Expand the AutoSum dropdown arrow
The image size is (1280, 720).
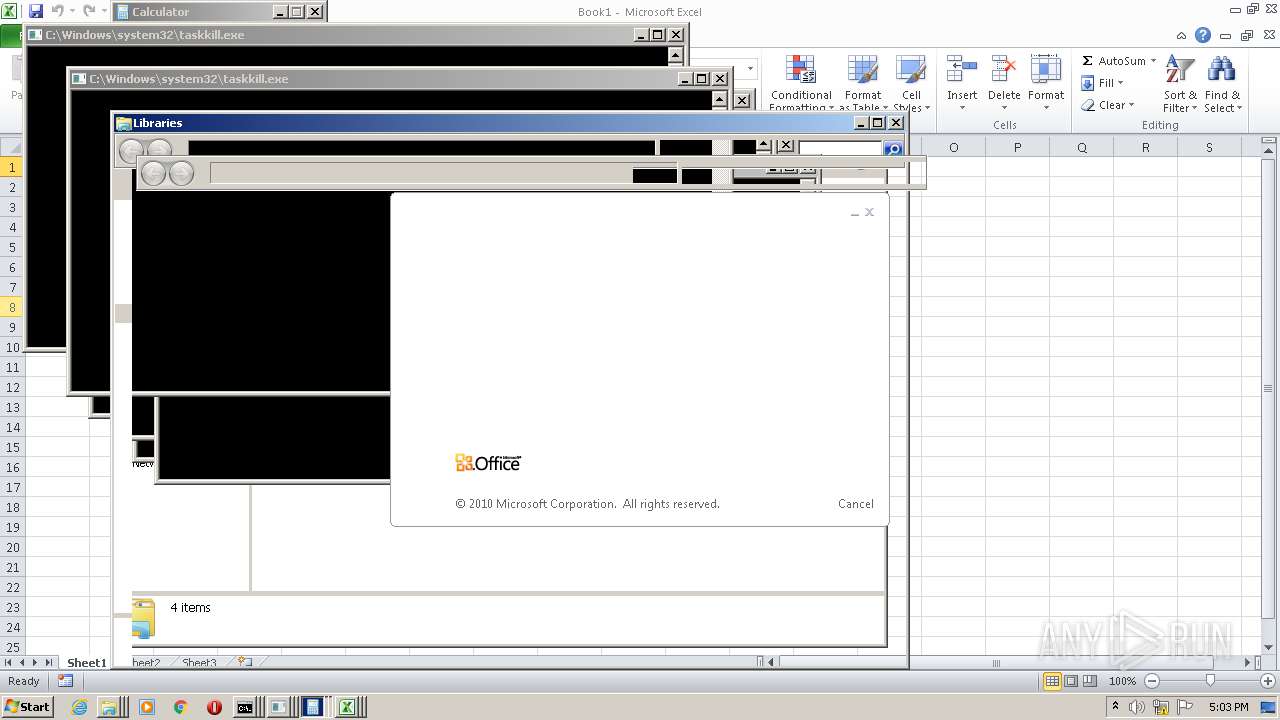(1153, 61)
